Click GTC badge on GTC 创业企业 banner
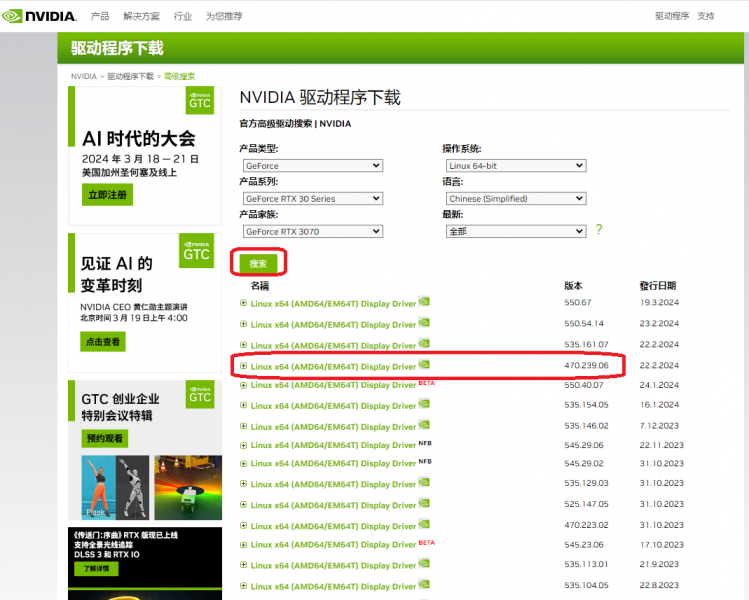This screenshot has width=749, height=600. (200, 395)
